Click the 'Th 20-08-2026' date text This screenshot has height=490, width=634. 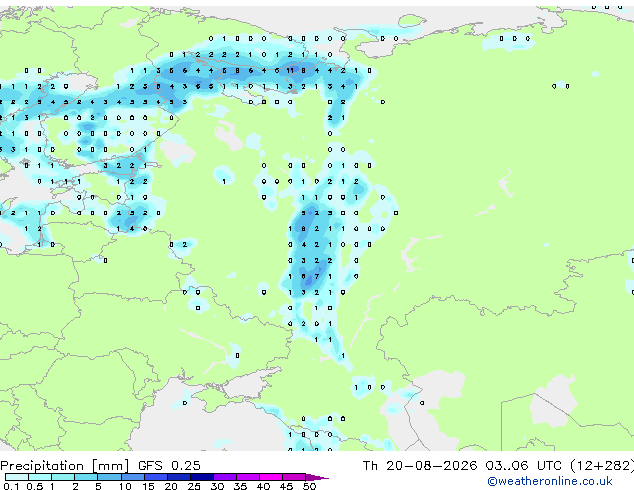click(420, 466)
